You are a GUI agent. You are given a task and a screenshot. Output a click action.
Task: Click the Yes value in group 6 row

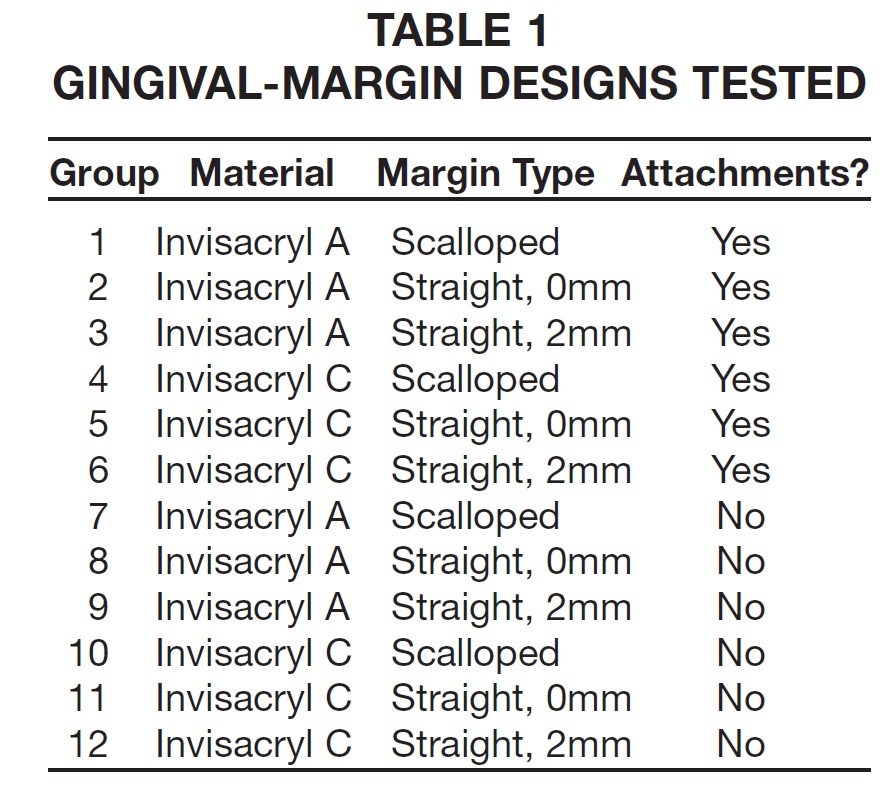pyautogui.click(x=741, y=470)
